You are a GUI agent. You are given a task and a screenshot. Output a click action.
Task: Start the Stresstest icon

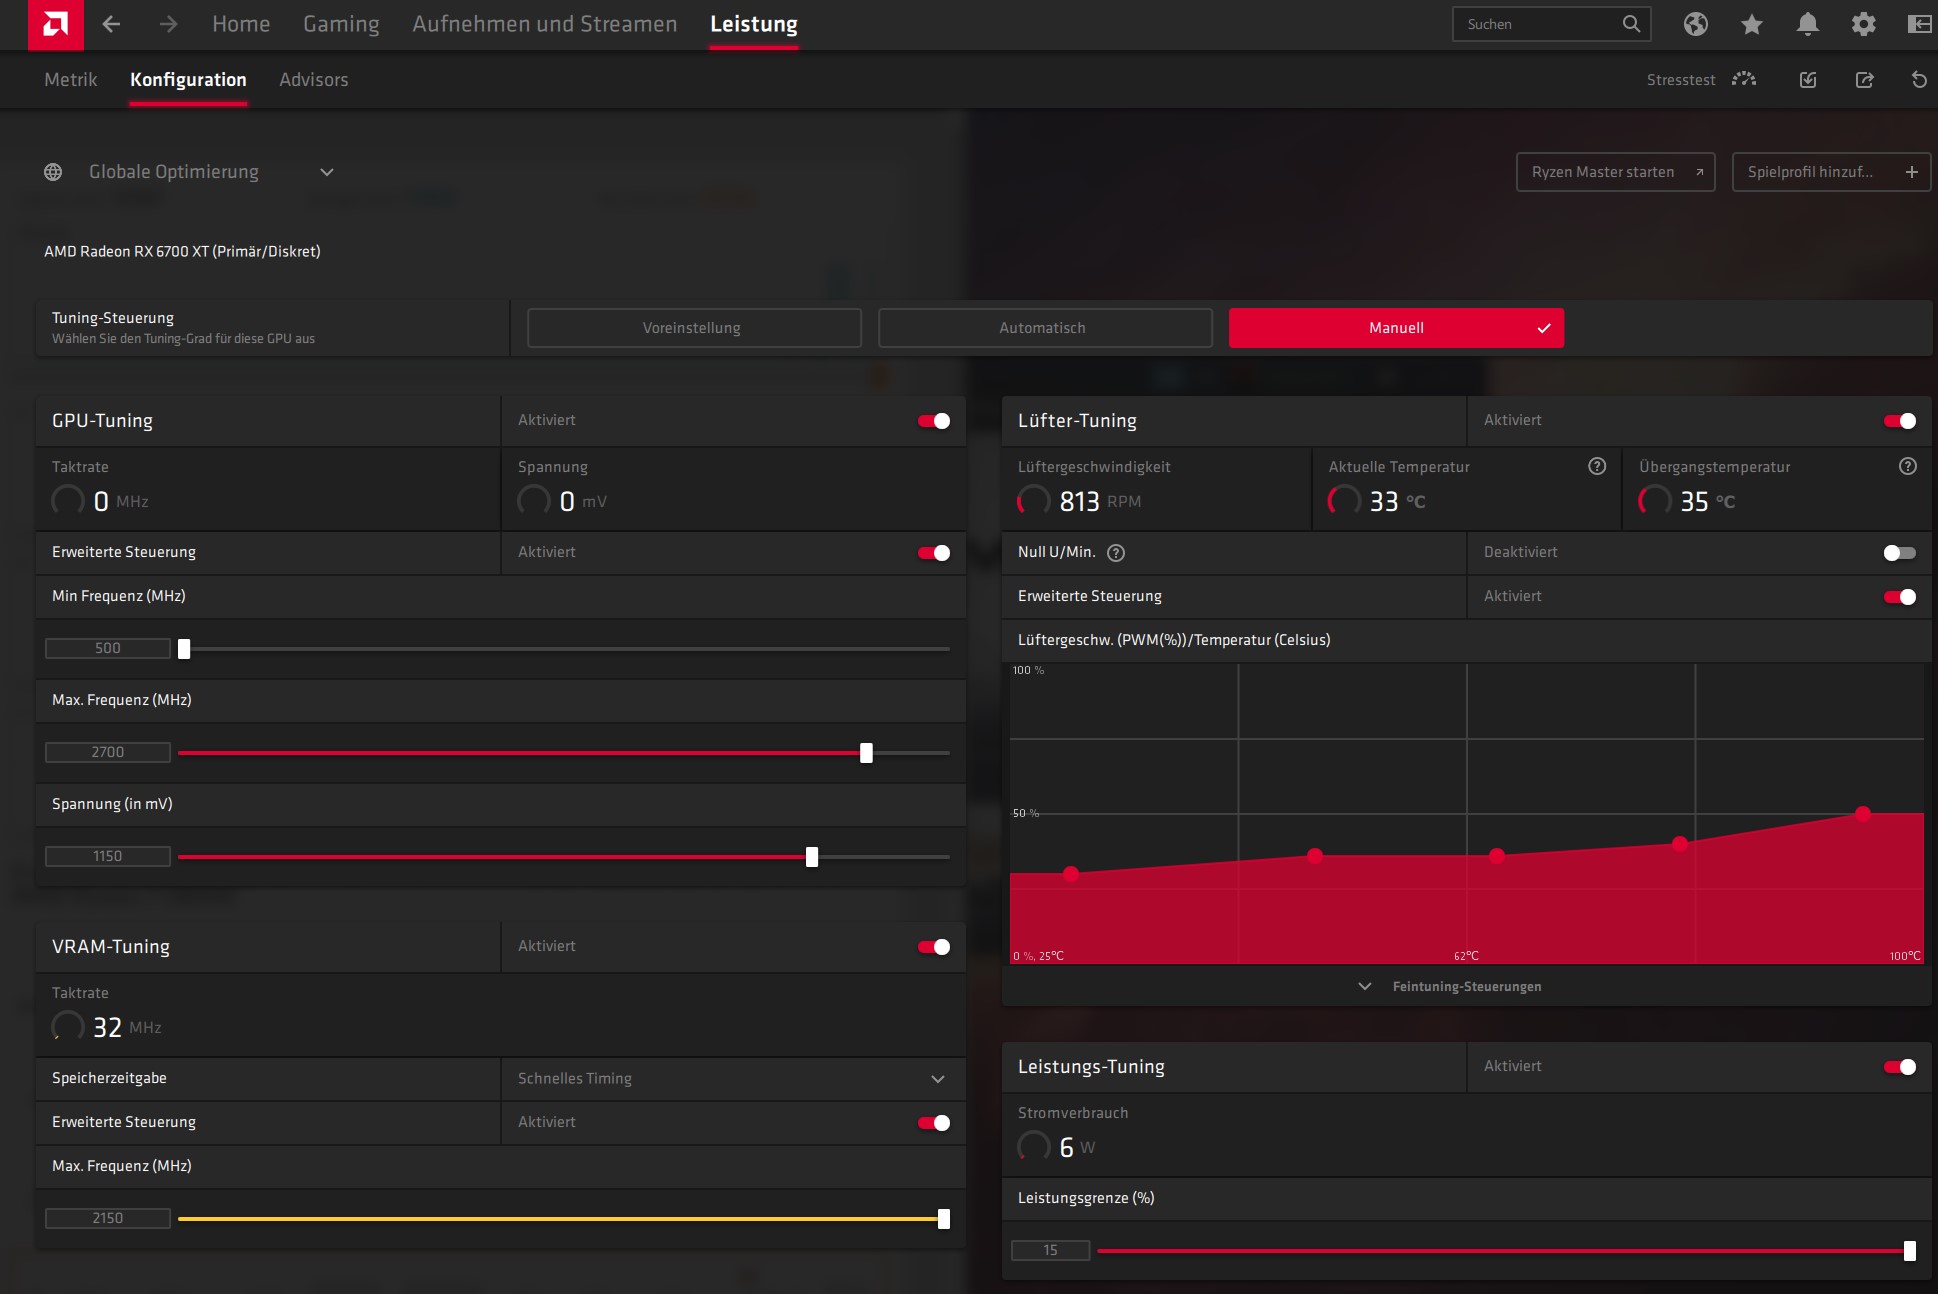click(x=1744, y=79)
